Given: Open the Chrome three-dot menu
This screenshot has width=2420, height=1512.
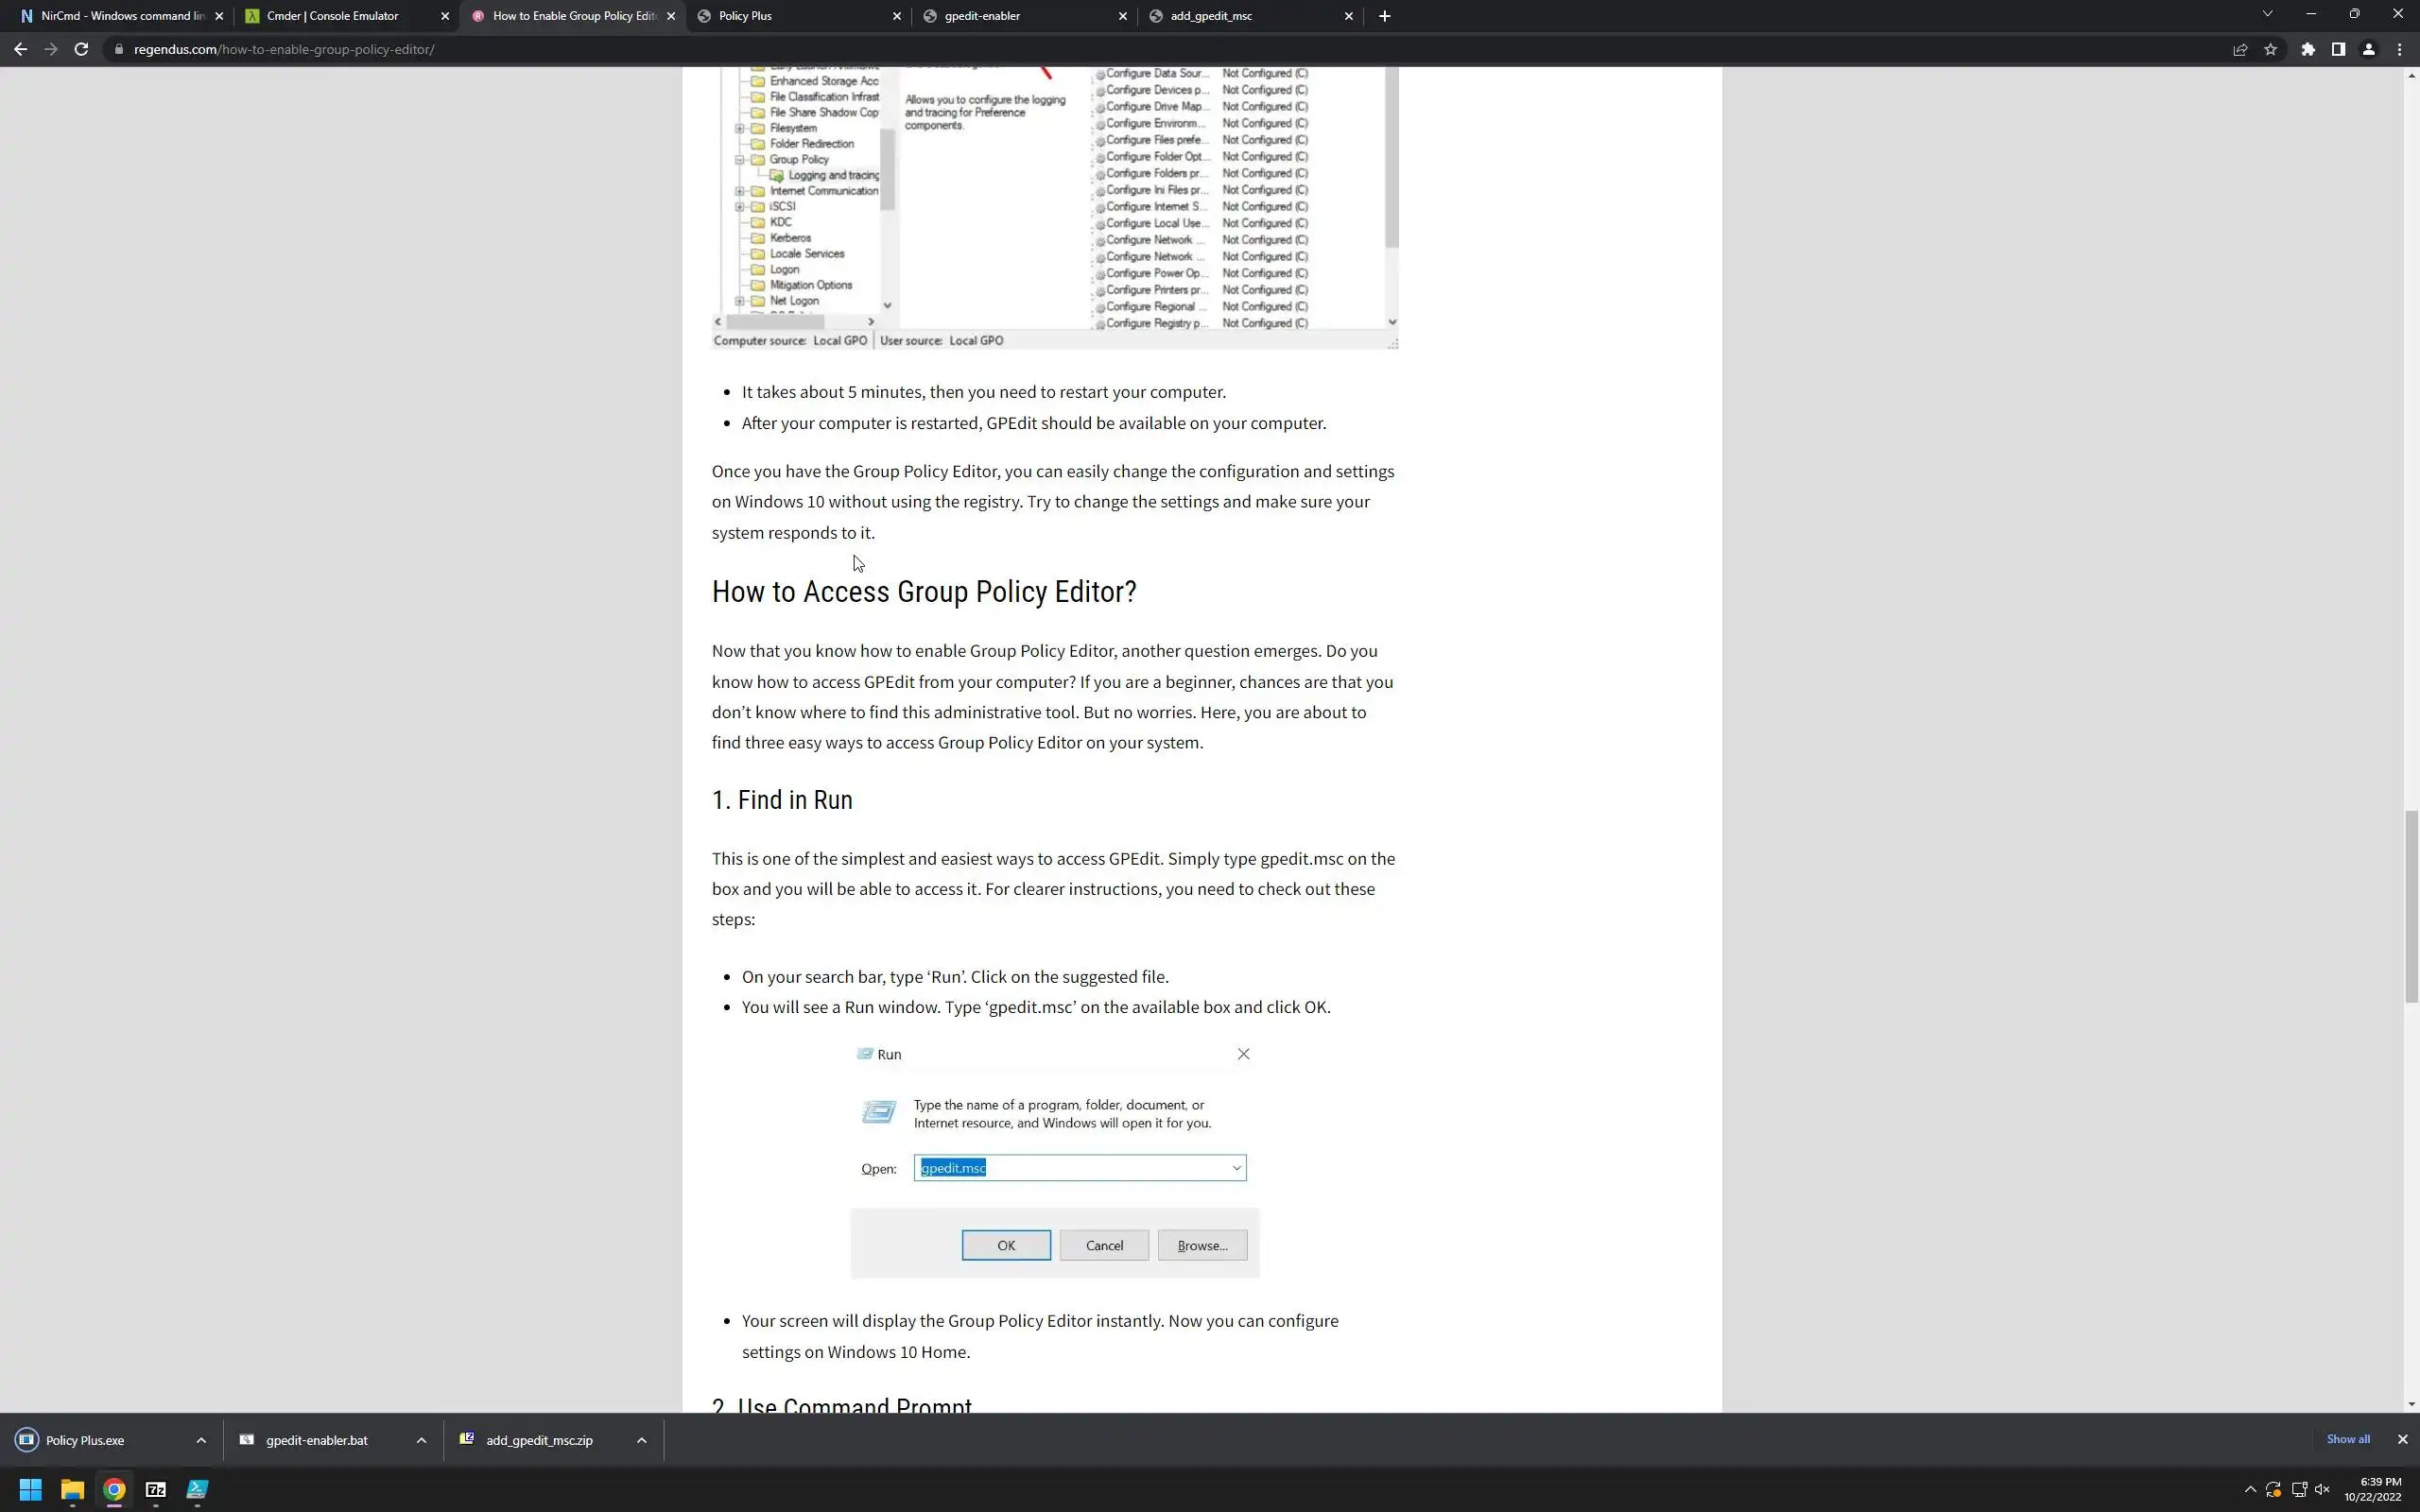Looking at the screenshot, I should point(2399,49).
